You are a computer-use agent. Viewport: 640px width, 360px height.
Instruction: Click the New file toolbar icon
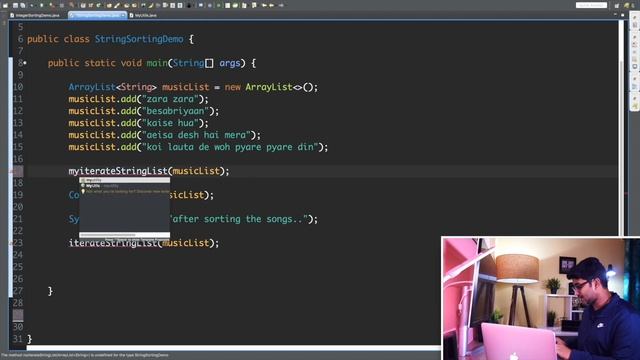6,5
